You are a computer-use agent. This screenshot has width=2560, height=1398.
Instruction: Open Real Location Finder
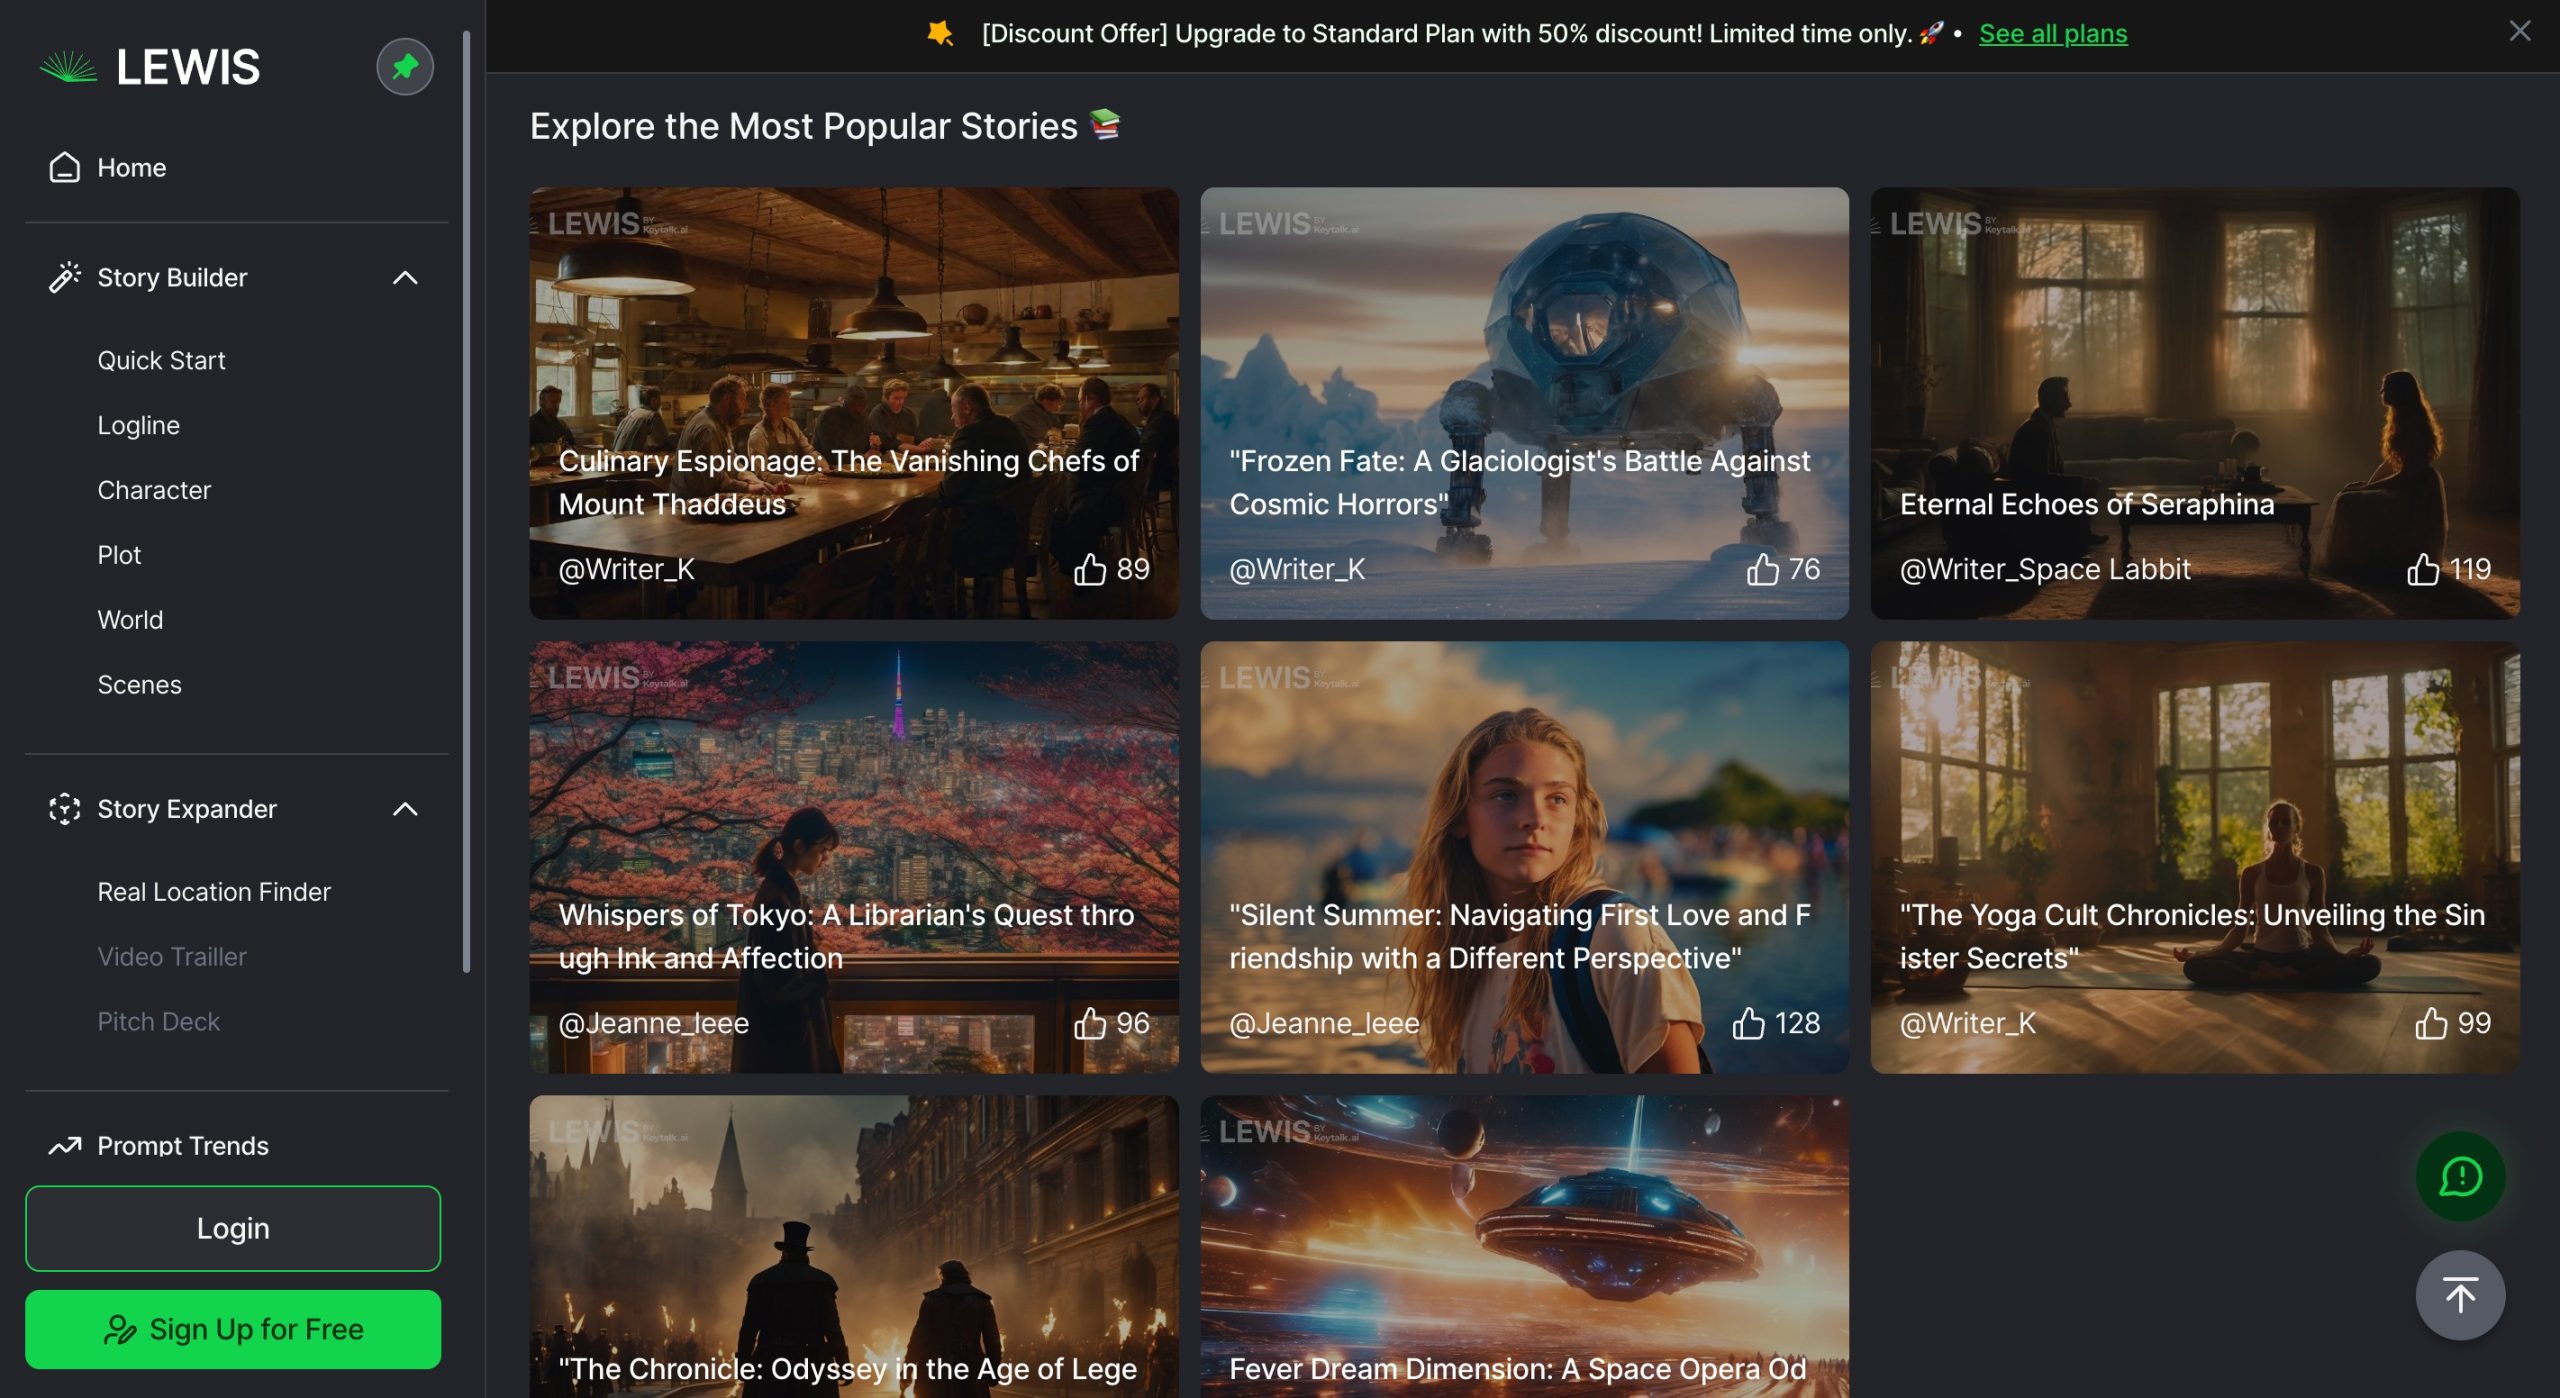point(213,891)
